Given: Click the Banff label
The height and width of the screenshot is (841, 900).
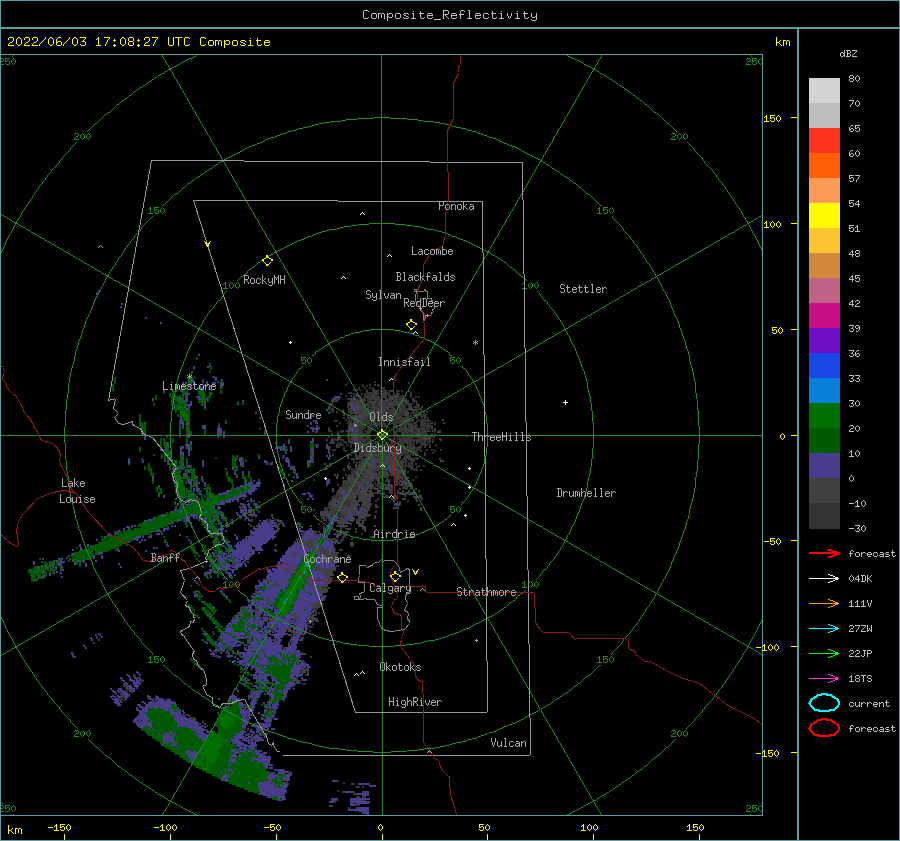Looking at the screenshot, I should click(165, 557).
